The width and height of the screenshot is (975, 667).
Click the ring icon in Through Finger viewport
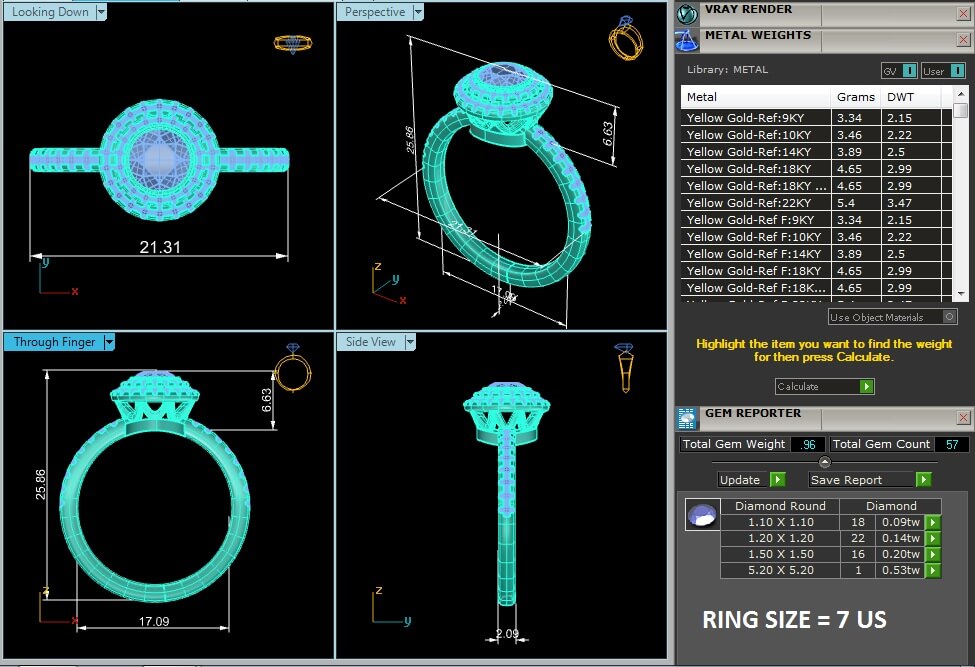tap(292, 369)
